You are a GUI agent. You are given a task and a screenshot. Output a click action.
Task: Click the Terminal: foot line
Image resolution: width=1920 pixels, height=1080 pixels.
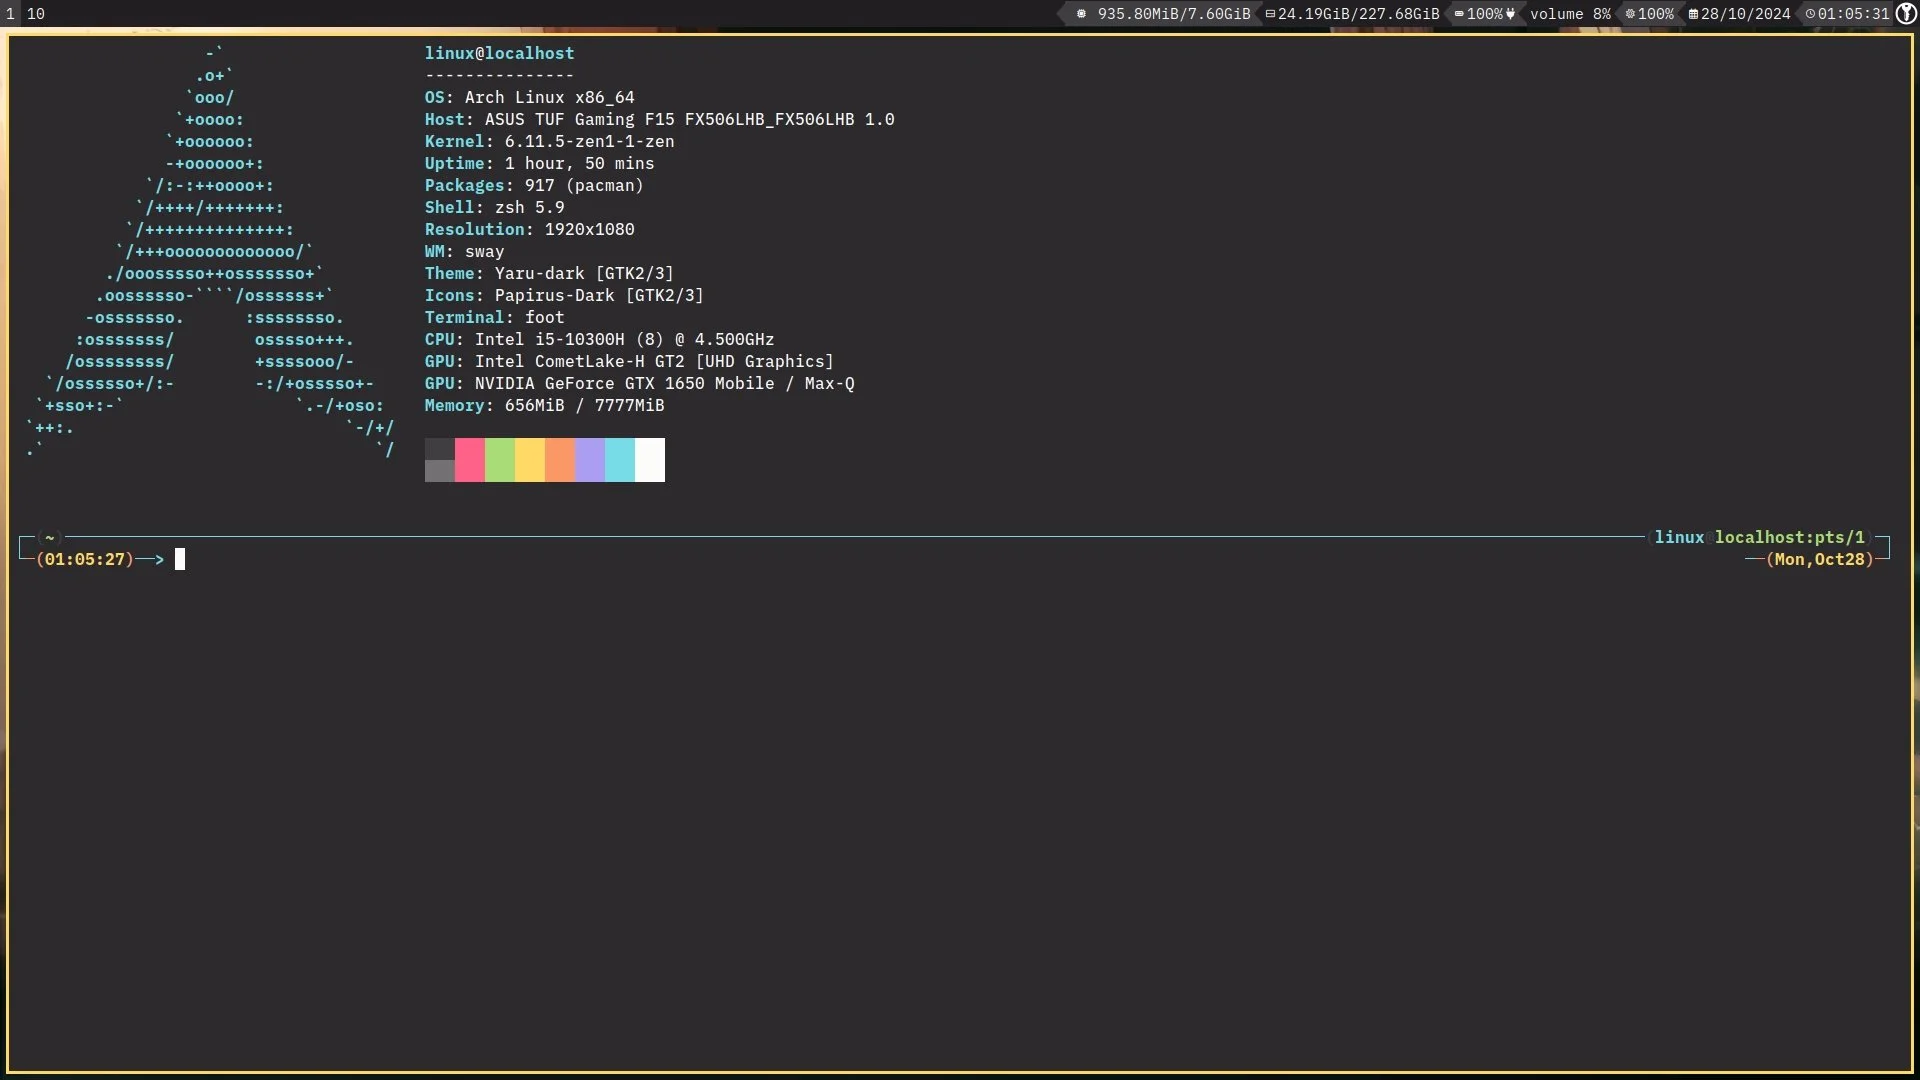pyautogui.click(x=494, y=317)
